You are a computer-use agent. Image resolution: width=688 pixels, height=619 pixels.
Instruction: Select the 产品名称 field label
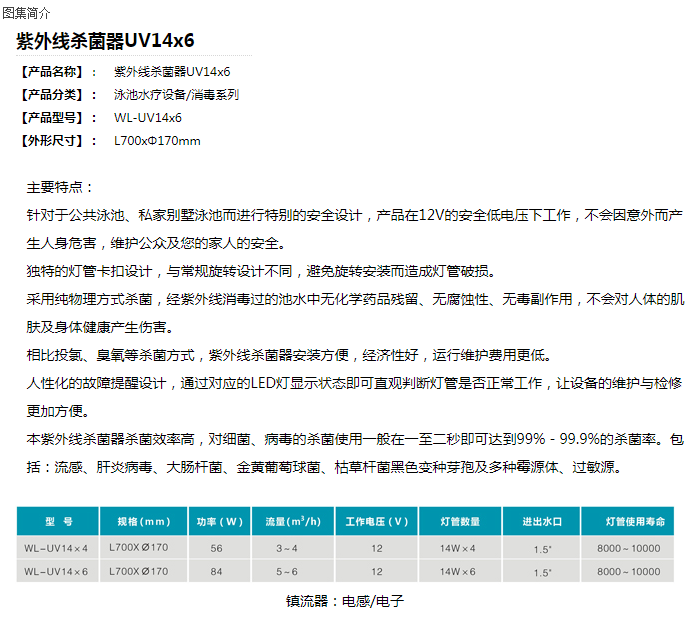pyautogui.click(x=53, y=72)
